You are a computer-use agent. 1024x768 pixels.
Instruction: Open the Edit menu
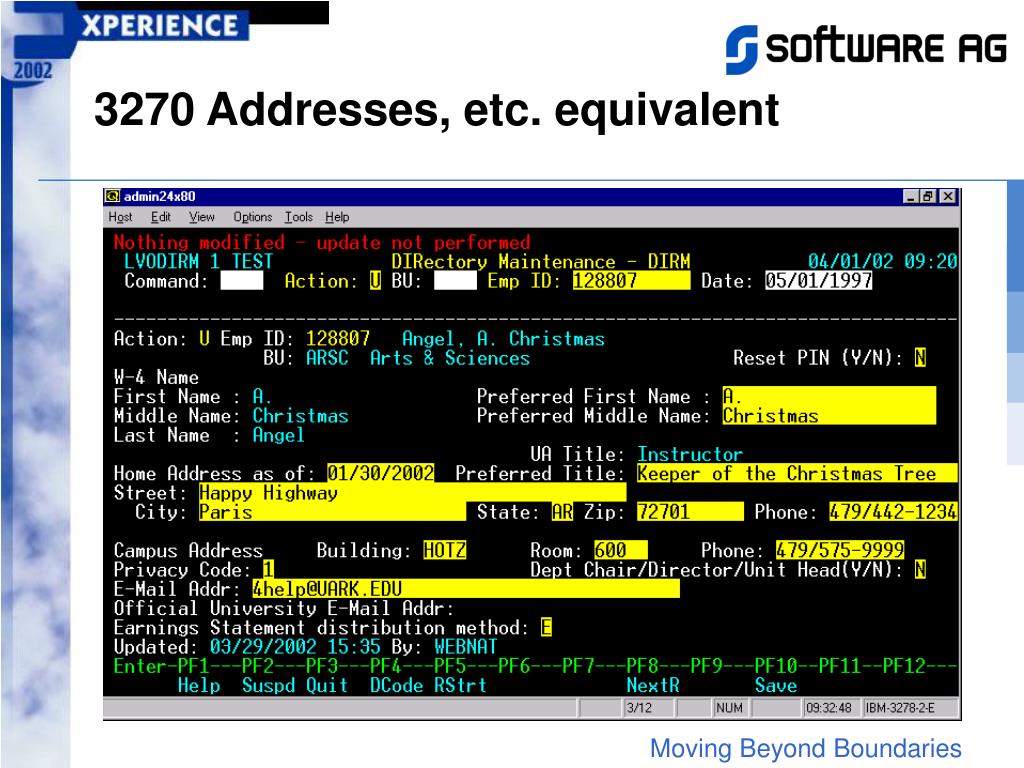point(161,217)
